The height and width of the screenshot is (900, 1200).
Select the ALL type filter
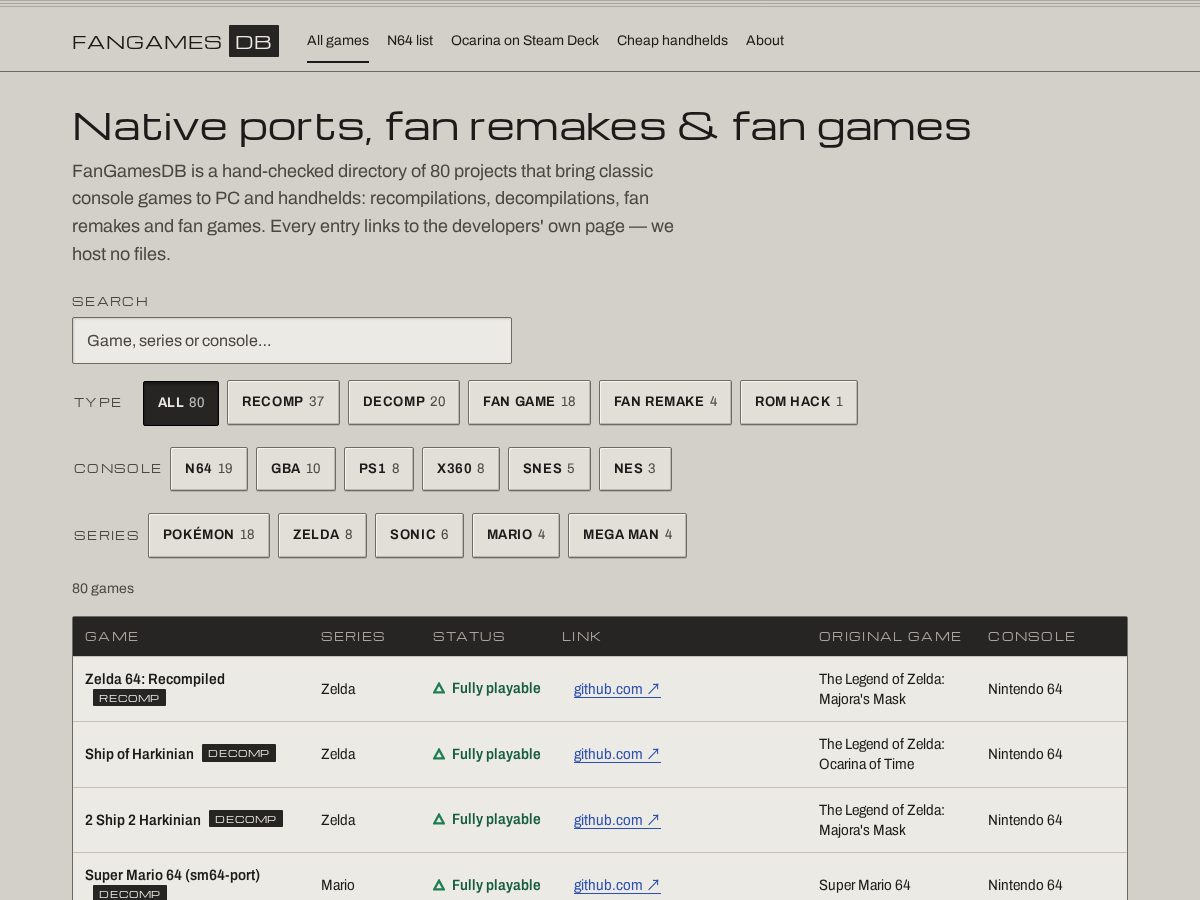[181, 402]
